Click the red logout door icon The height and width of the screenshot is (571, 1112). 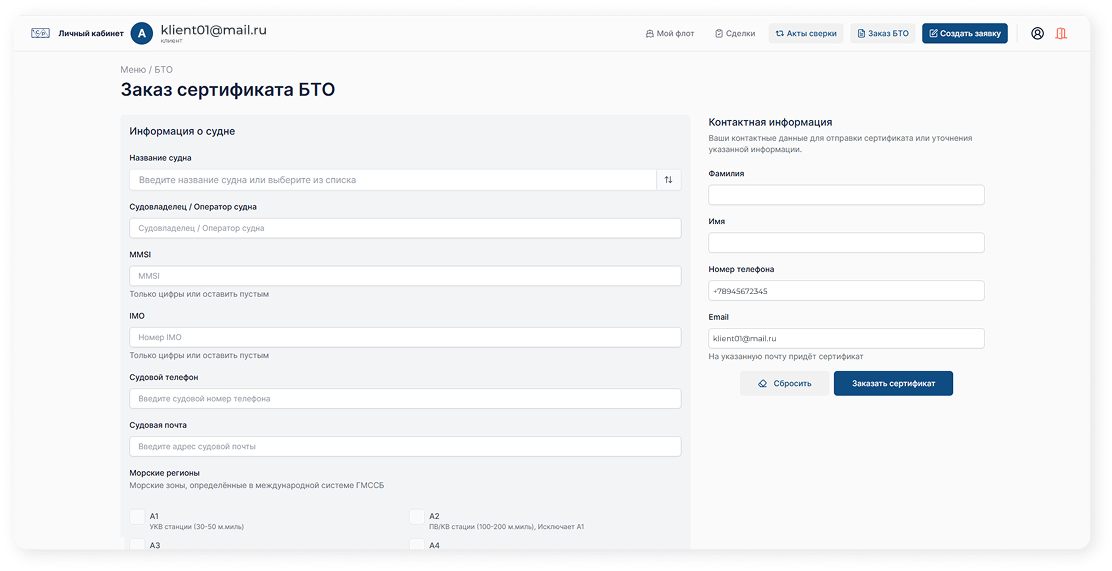1061,33
